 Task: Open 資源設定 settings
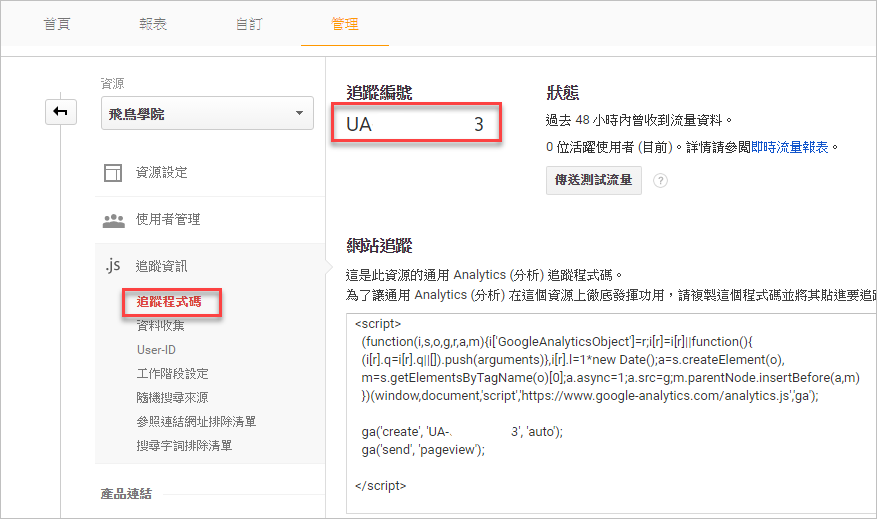(x=162, y=172)
